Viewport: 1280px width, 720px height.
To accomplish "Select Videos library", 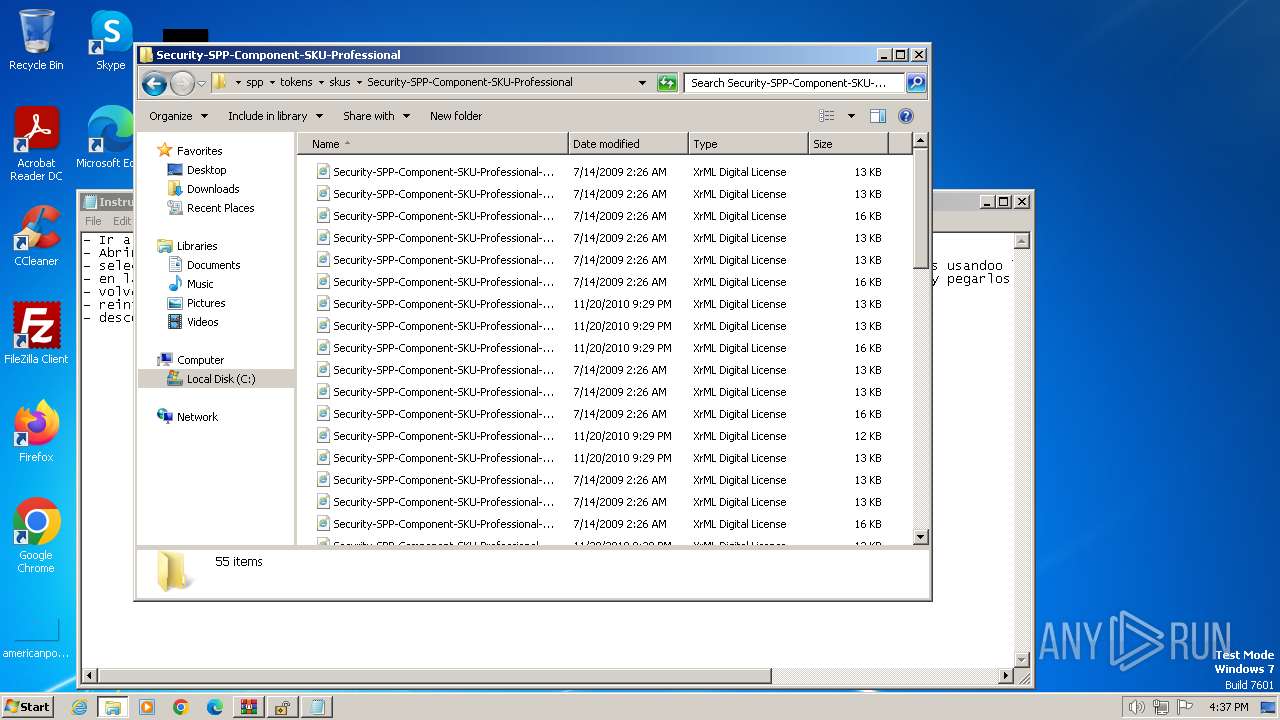I will [x=202, y=322].
